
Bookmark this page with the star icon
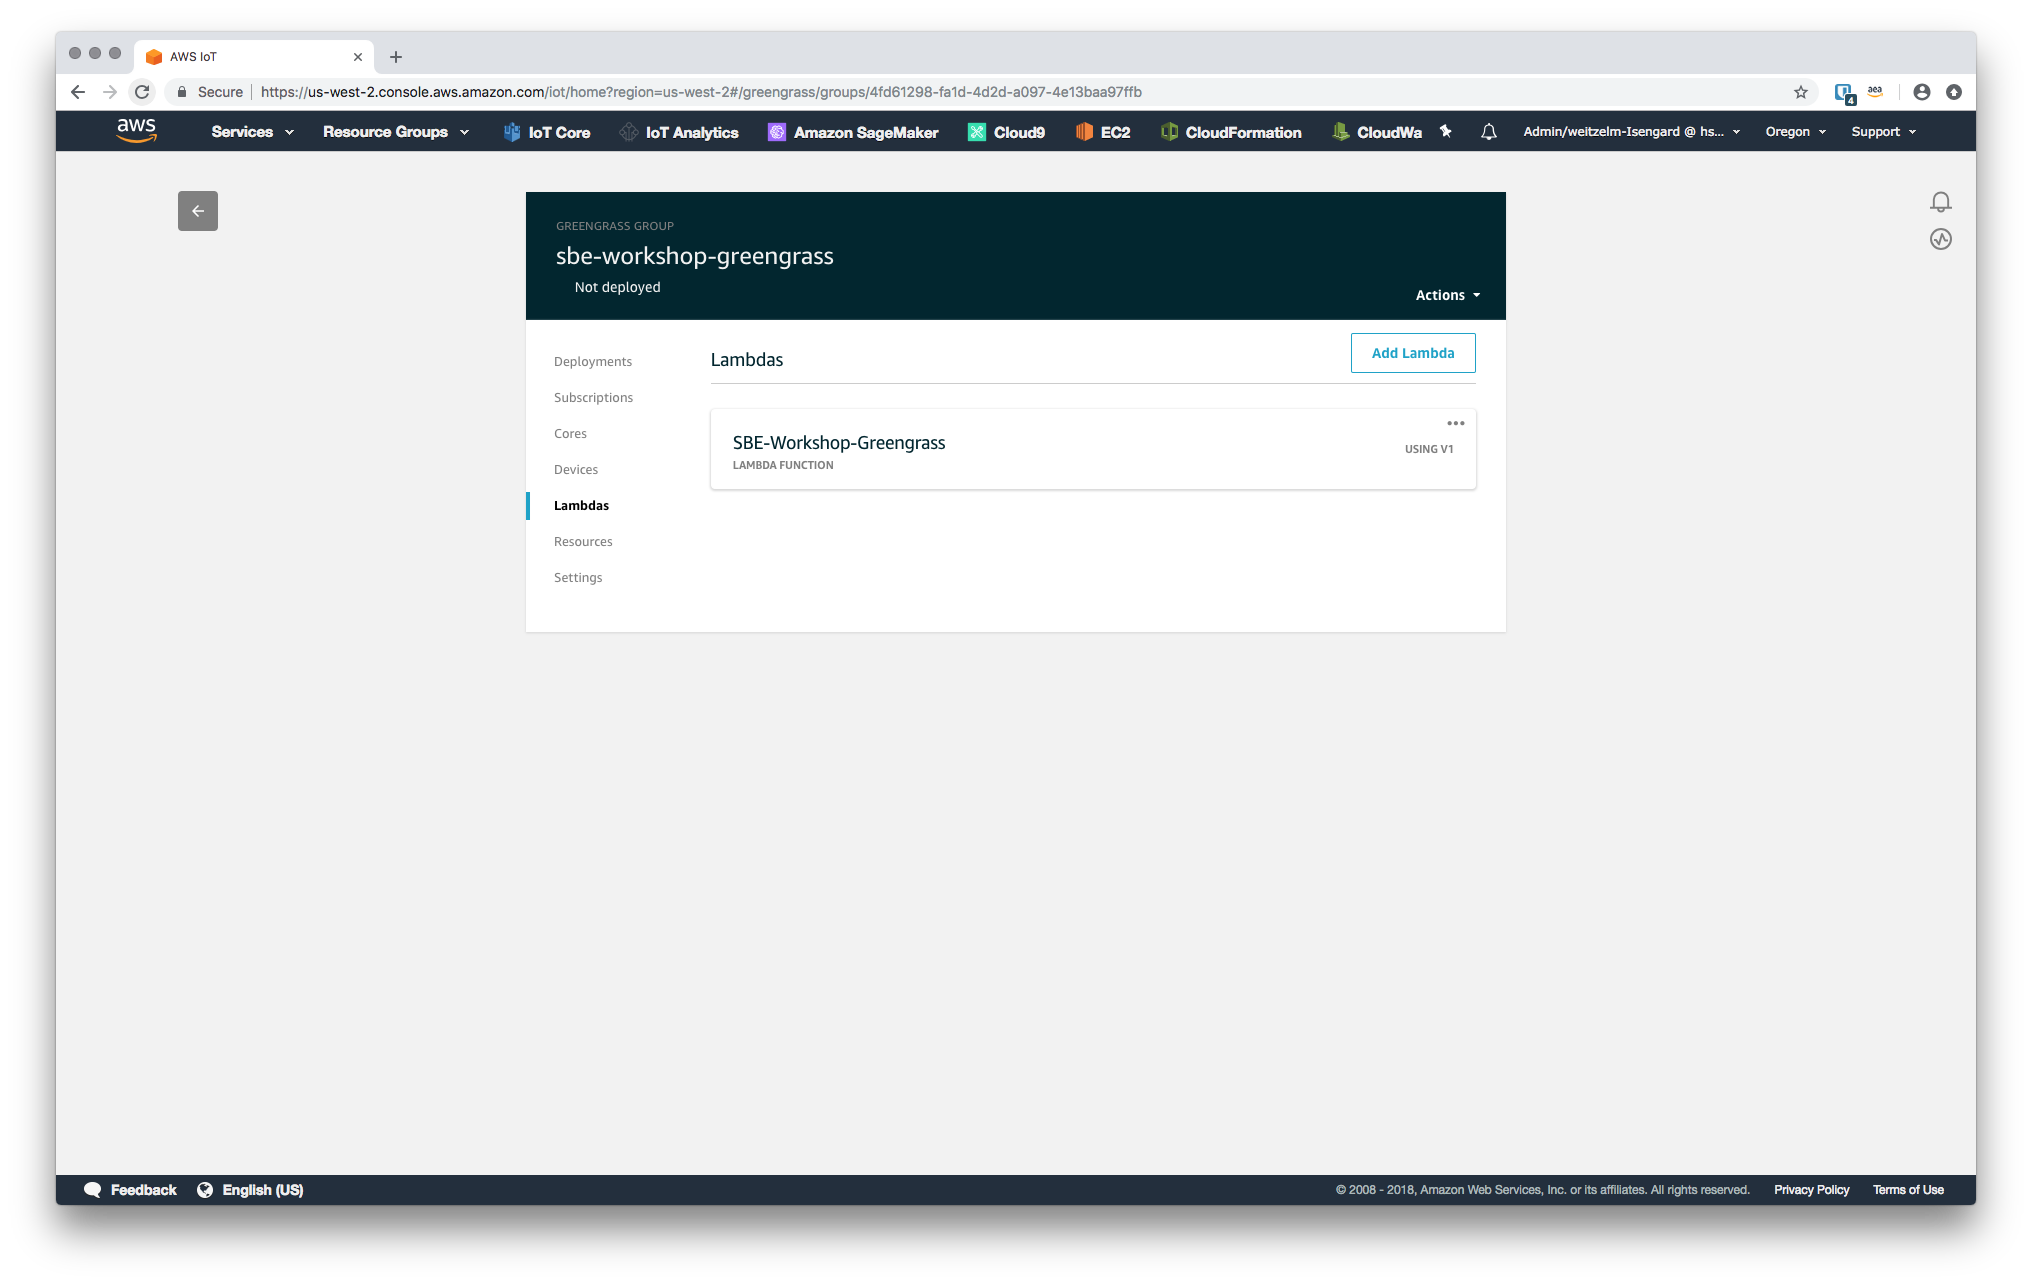(x=1801, y=92)
